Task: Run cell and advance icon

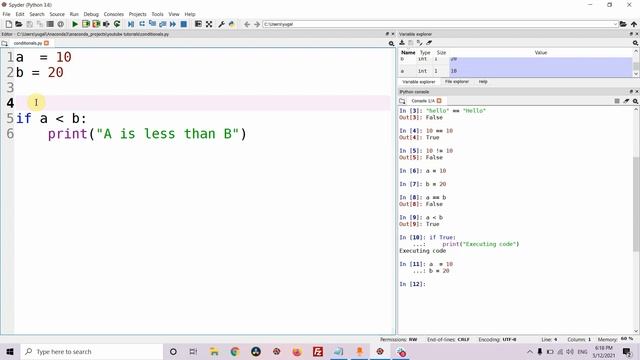Action: pyautogui.click(x=96, y=24)
